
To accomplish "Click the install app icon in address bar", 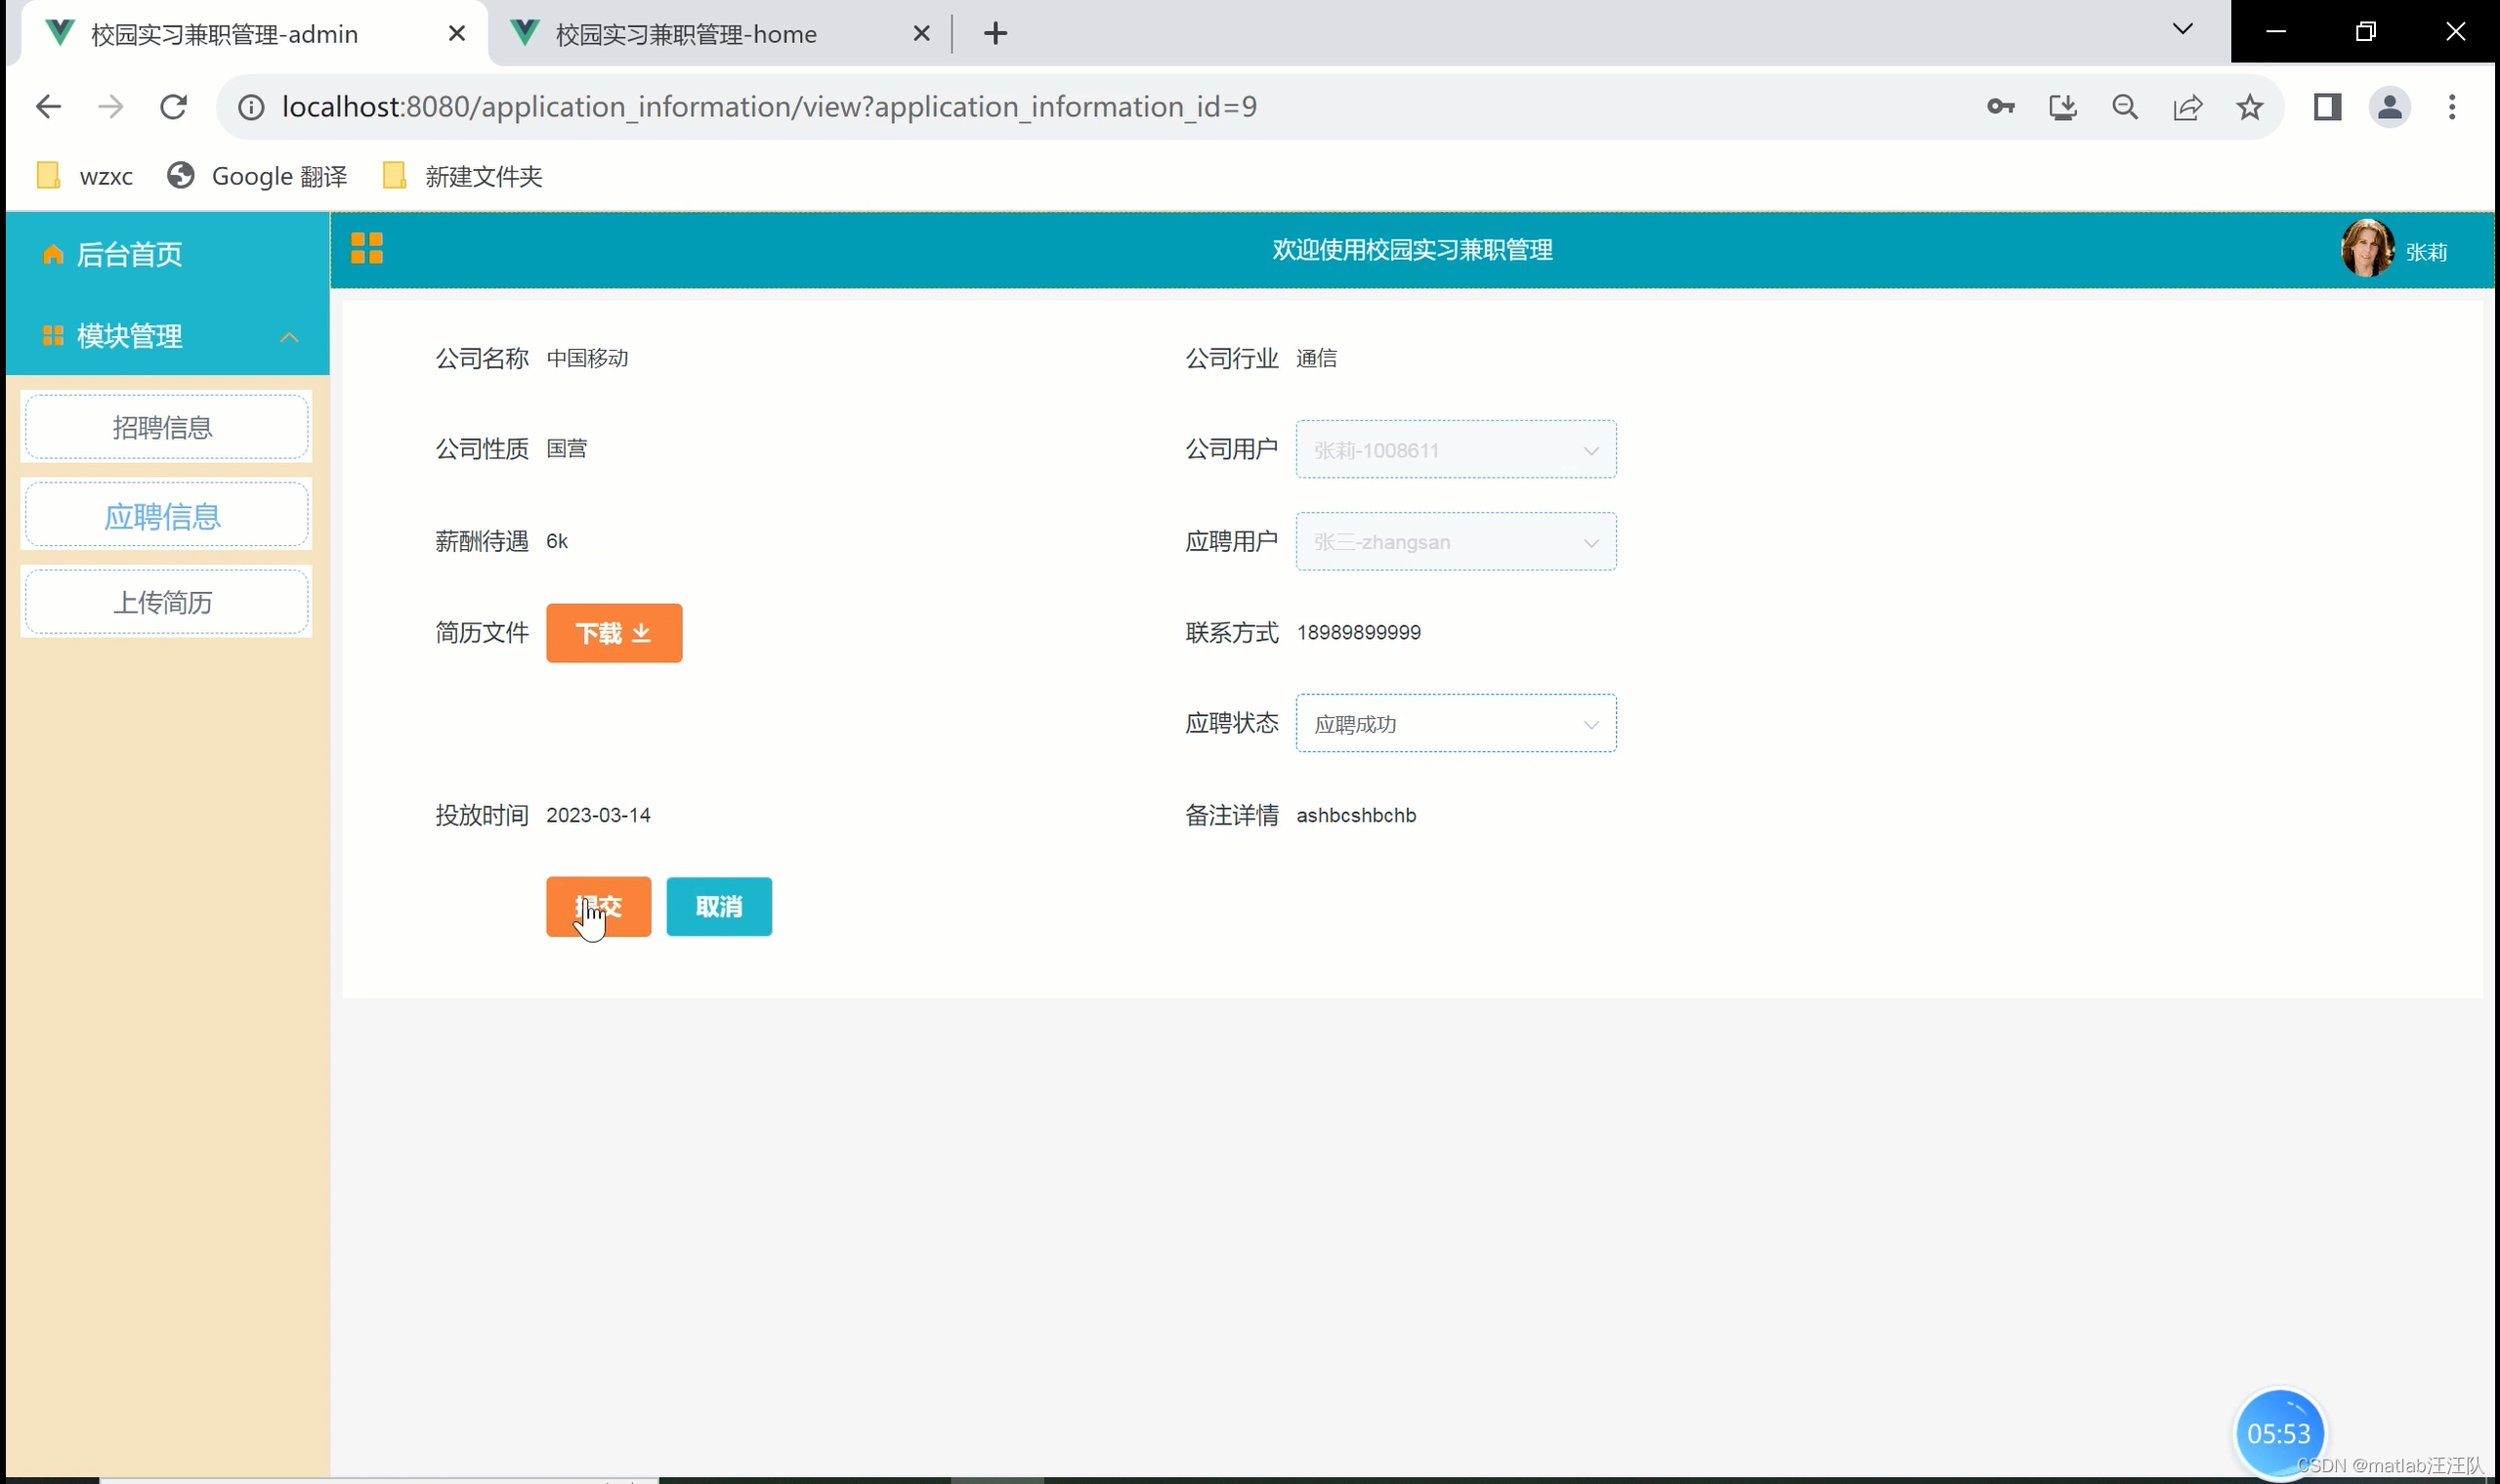I will tap(2062, 107).
